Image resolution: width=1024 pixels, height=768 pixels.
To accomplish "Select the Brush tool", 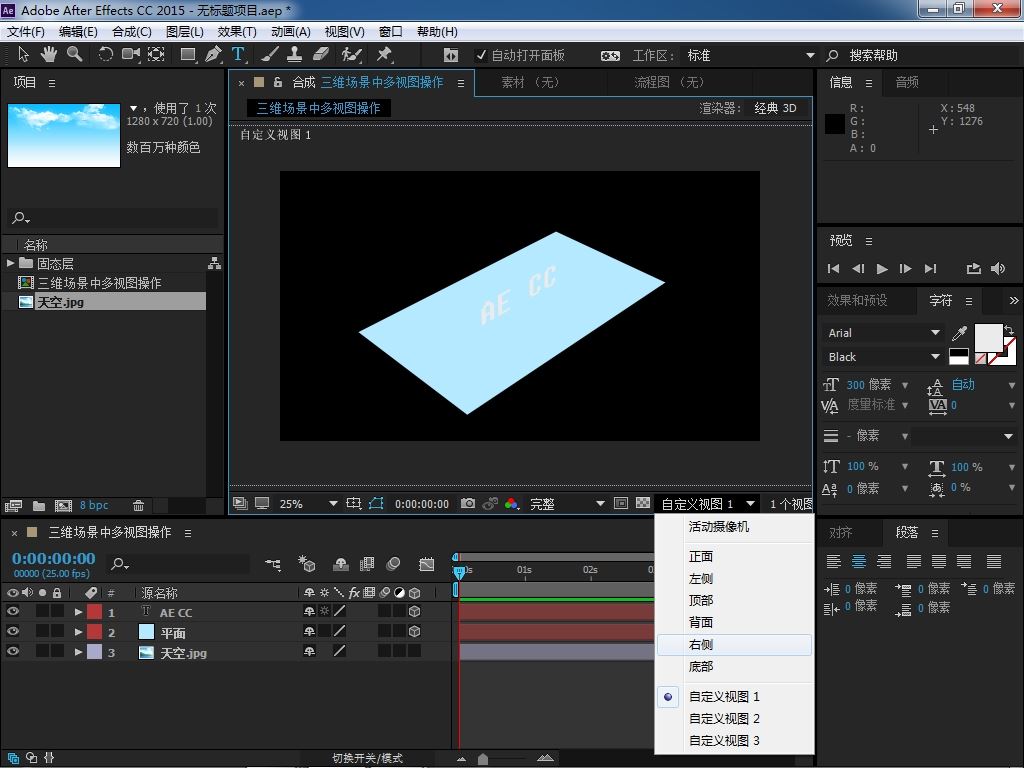I will (x=270, y=55).
